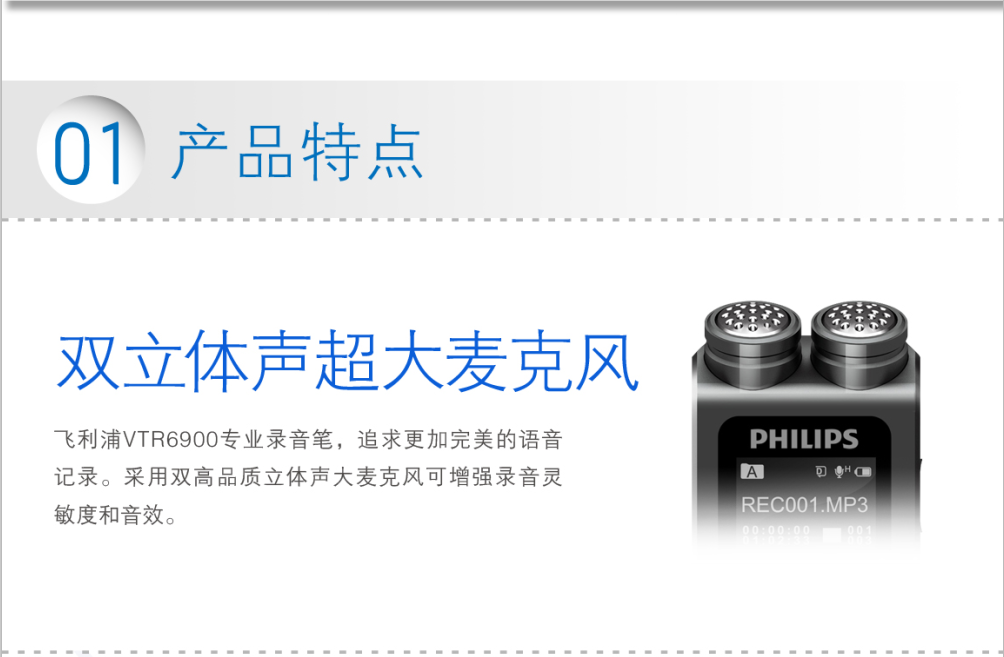Click the folder A icon on recorder screen
This screenshot has width=1004, height=657.
[752, 472]
